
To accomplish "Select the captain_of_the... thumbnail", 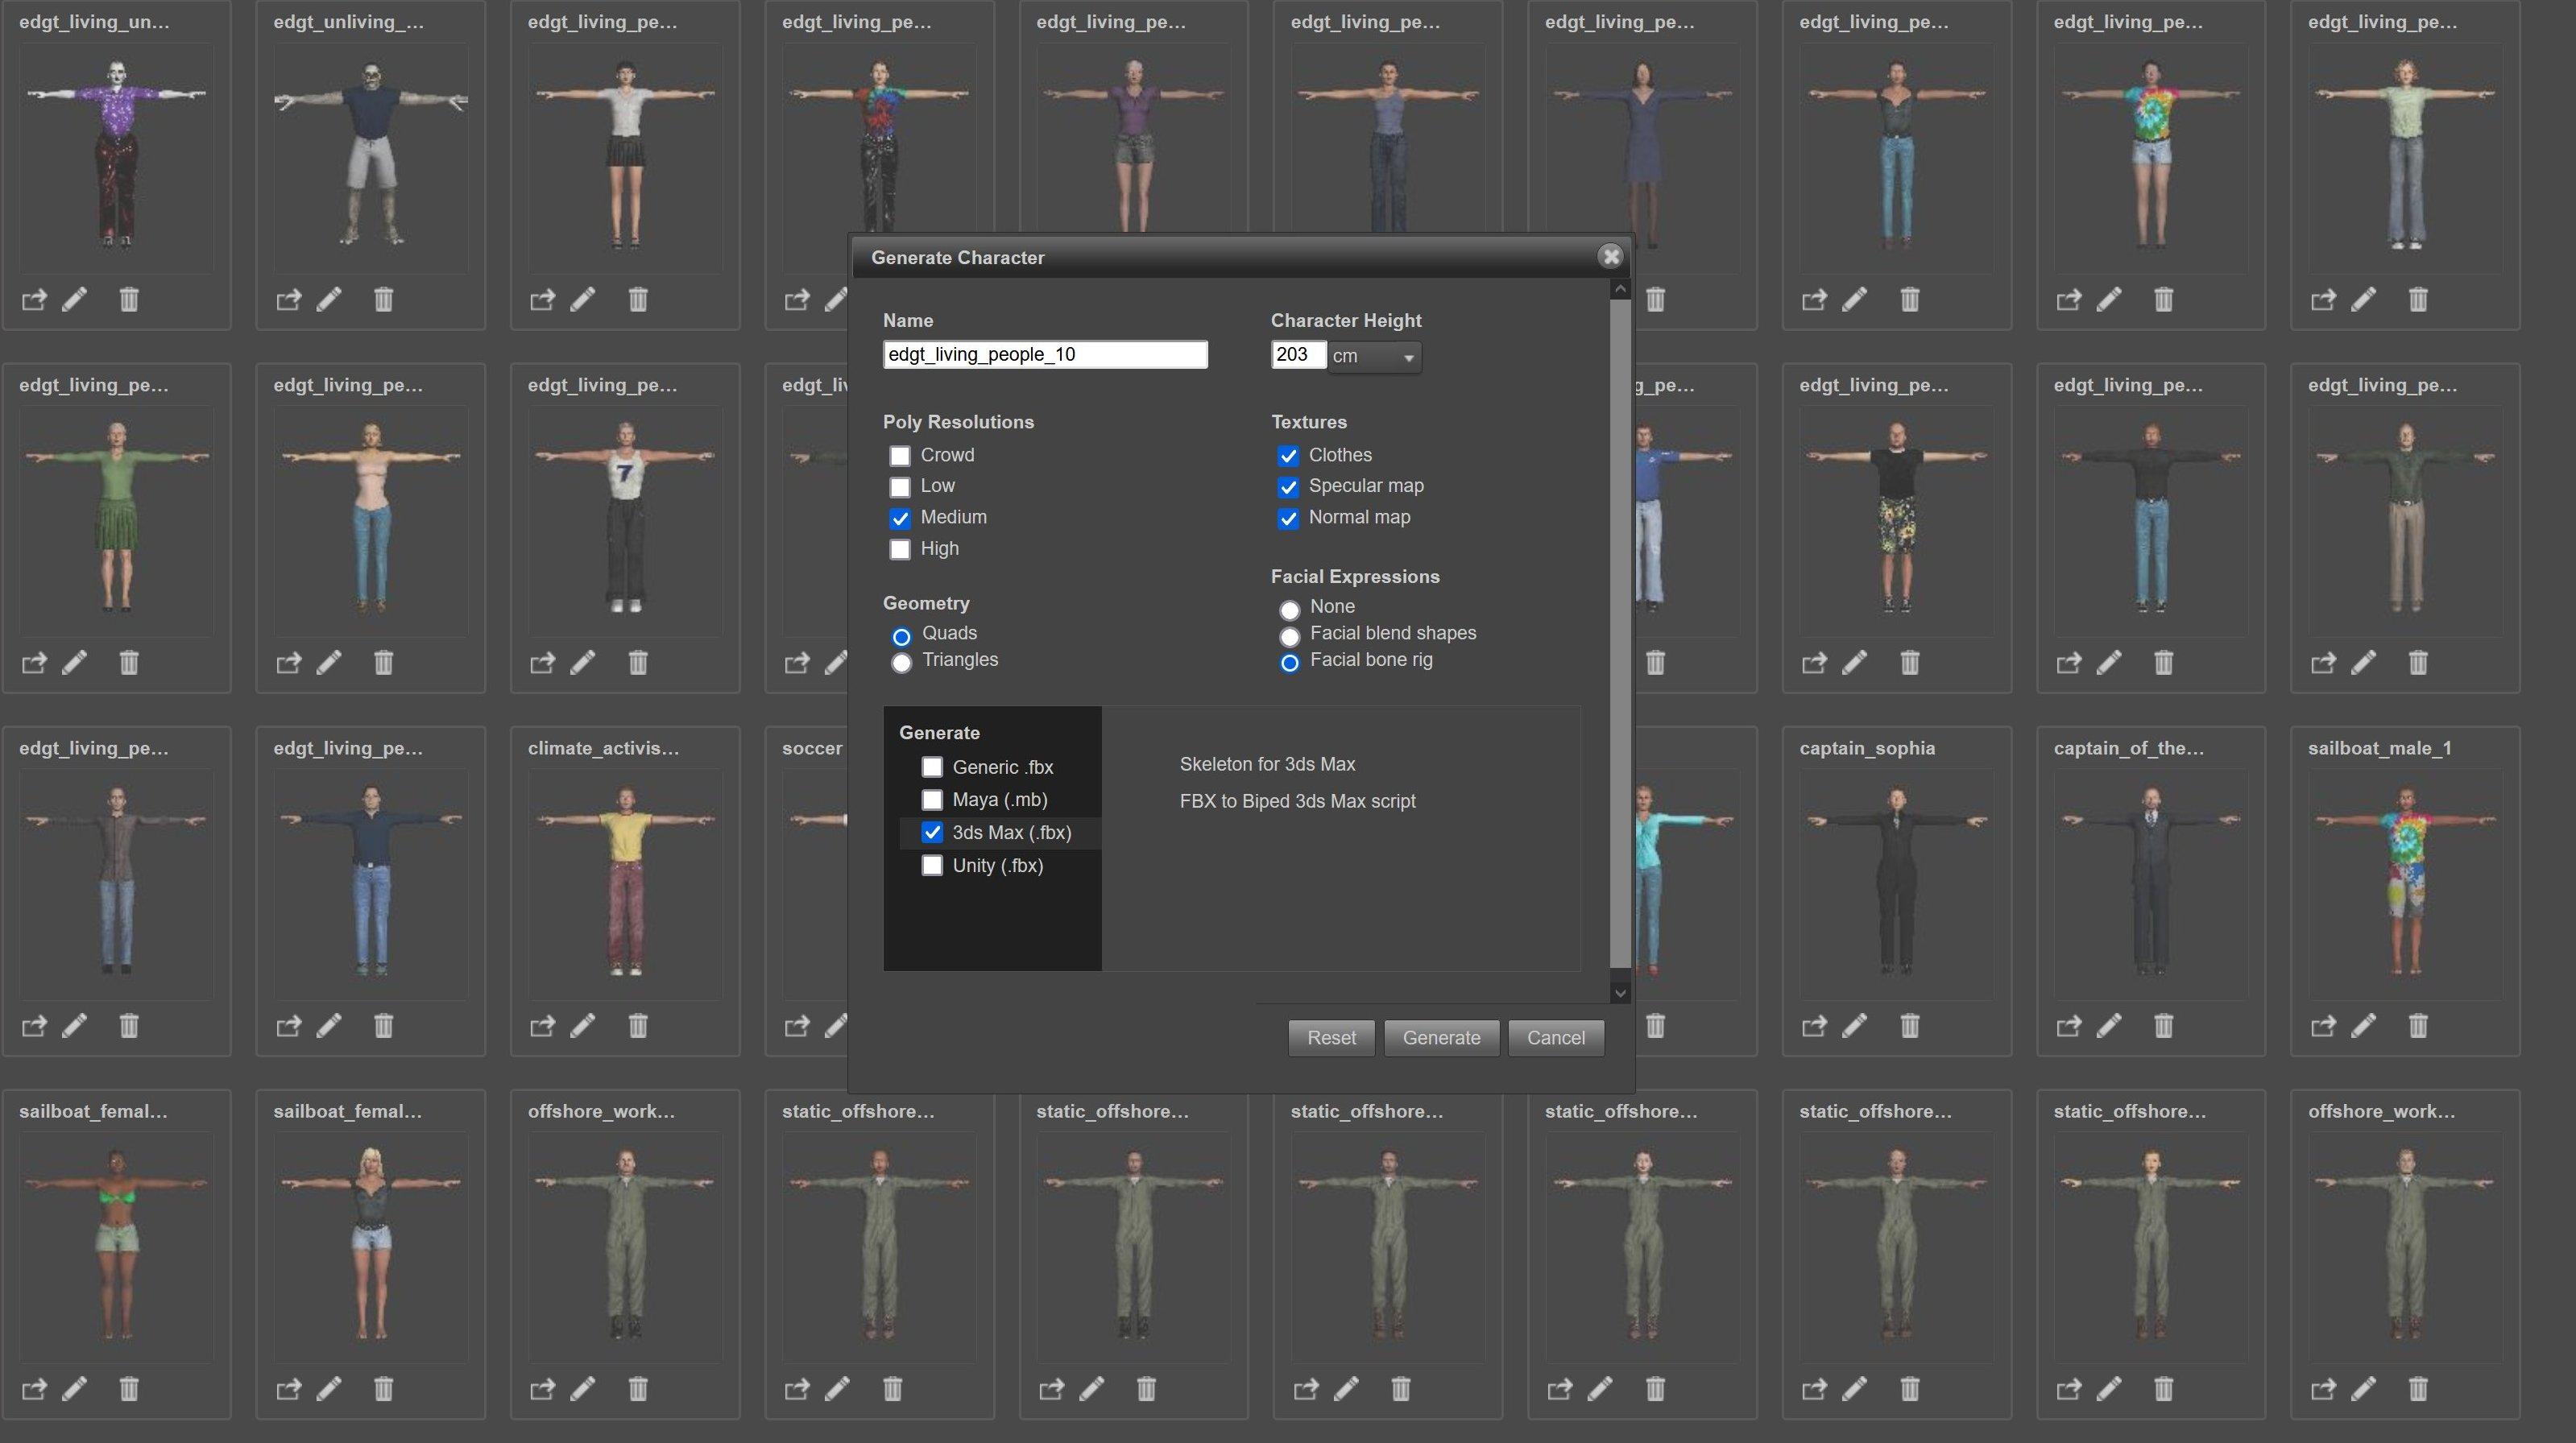I will [x=2151, y=884].
